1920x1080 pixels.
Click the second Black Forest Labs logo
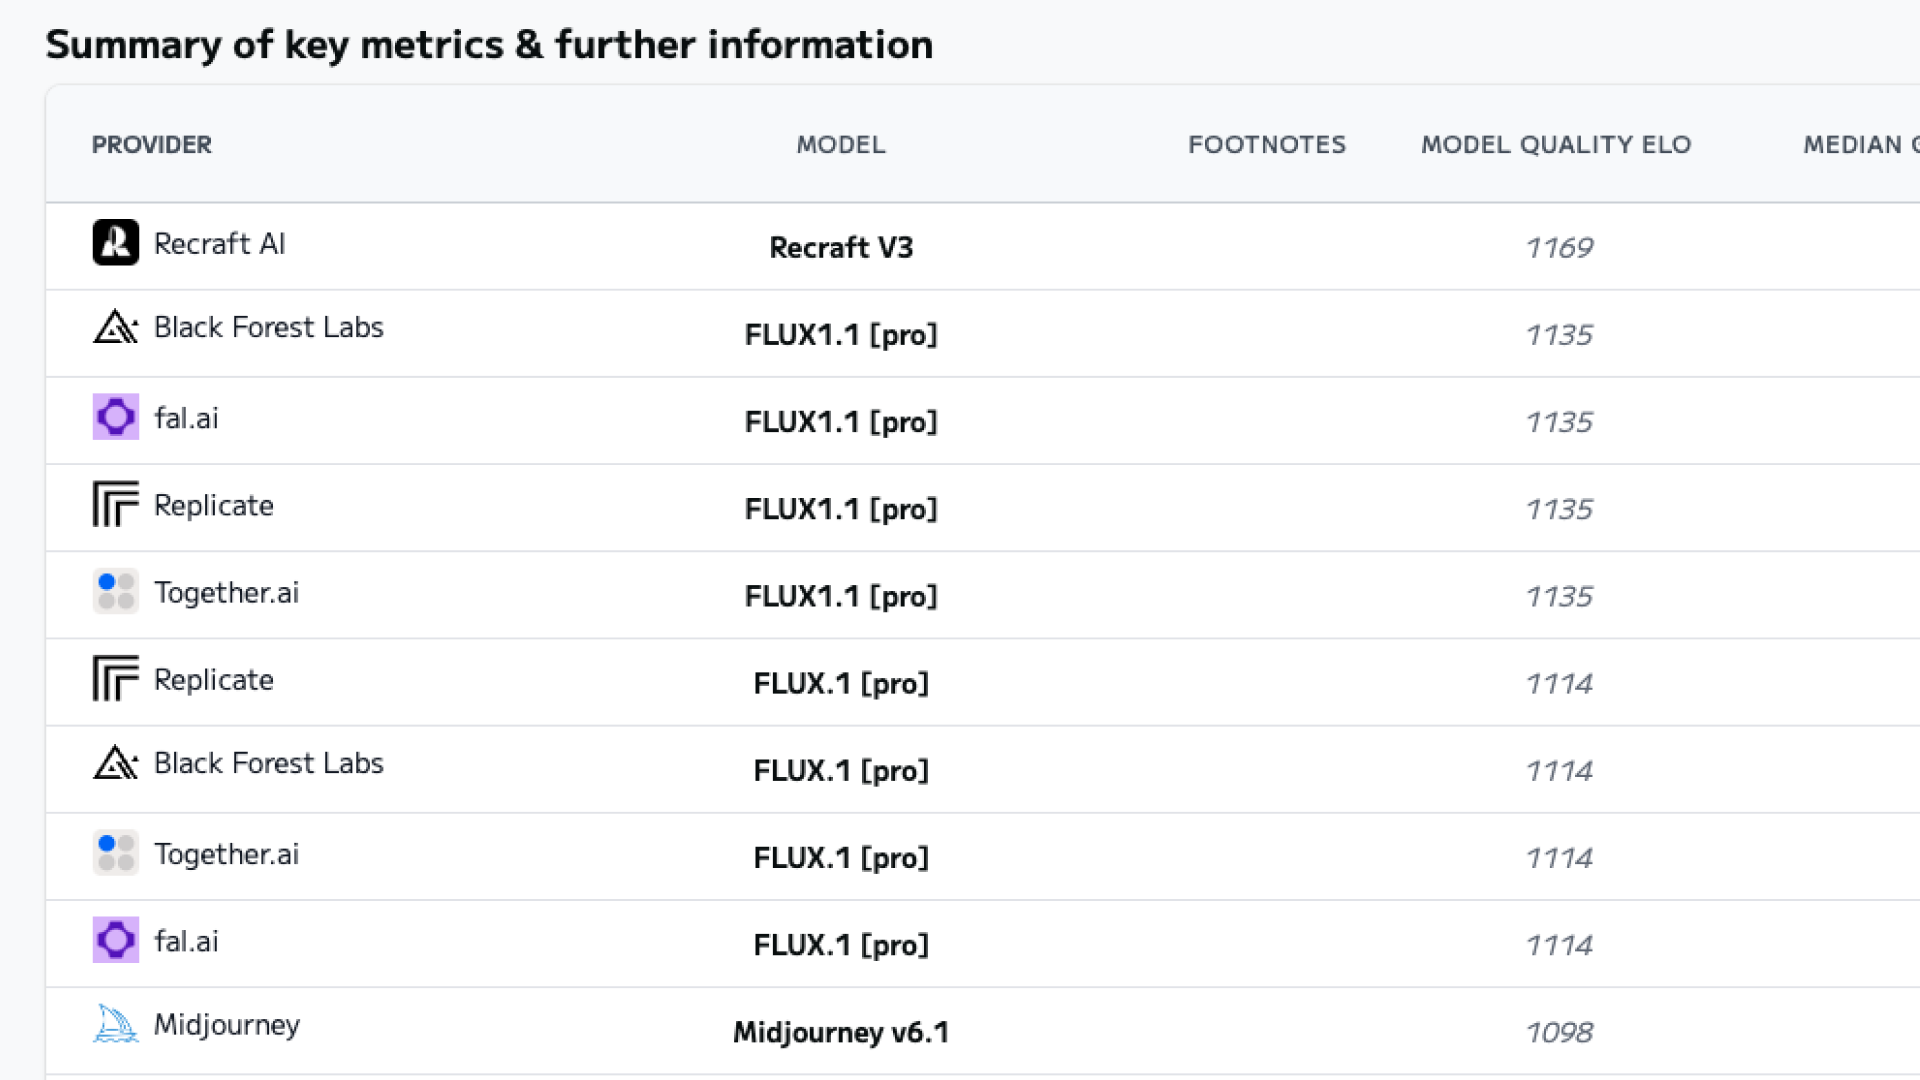pos(116,763)
